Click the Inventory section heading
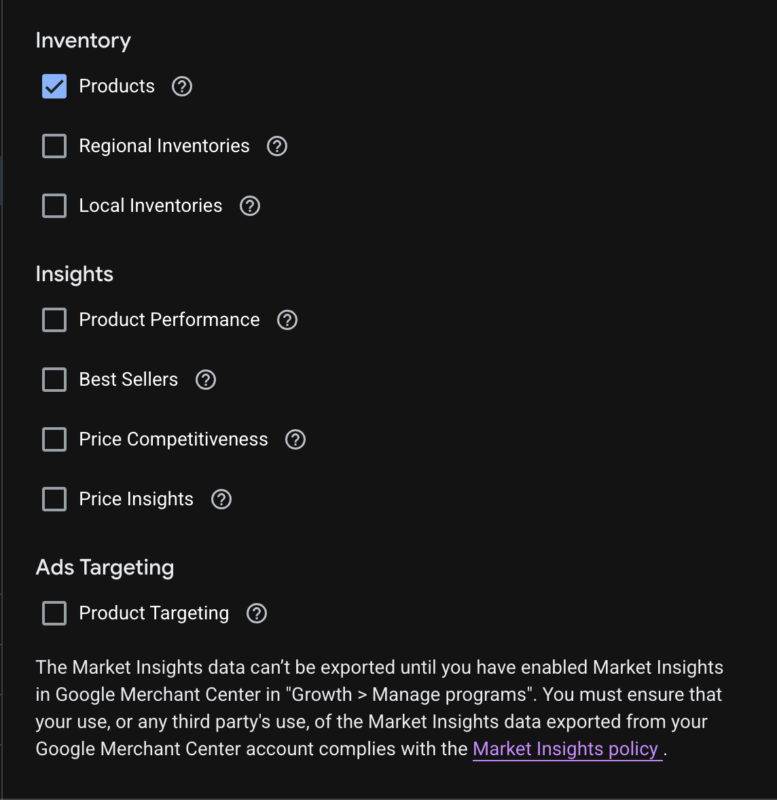Image resolution: width=777 pixels, height=800 pixels. [83, 41]
